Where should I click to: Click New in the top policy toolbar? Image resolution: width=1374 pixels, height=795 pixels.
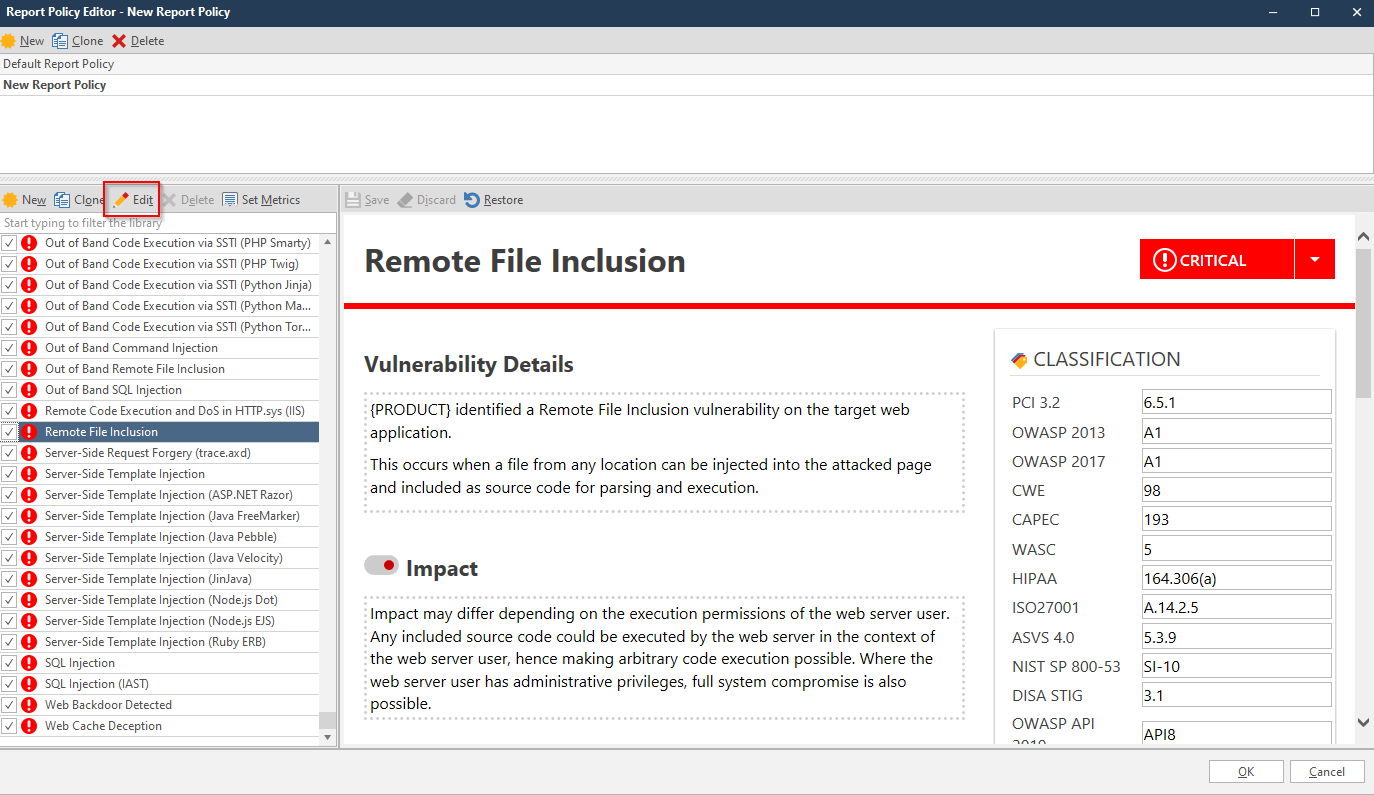pyautogui.click(x=23, y=41)
